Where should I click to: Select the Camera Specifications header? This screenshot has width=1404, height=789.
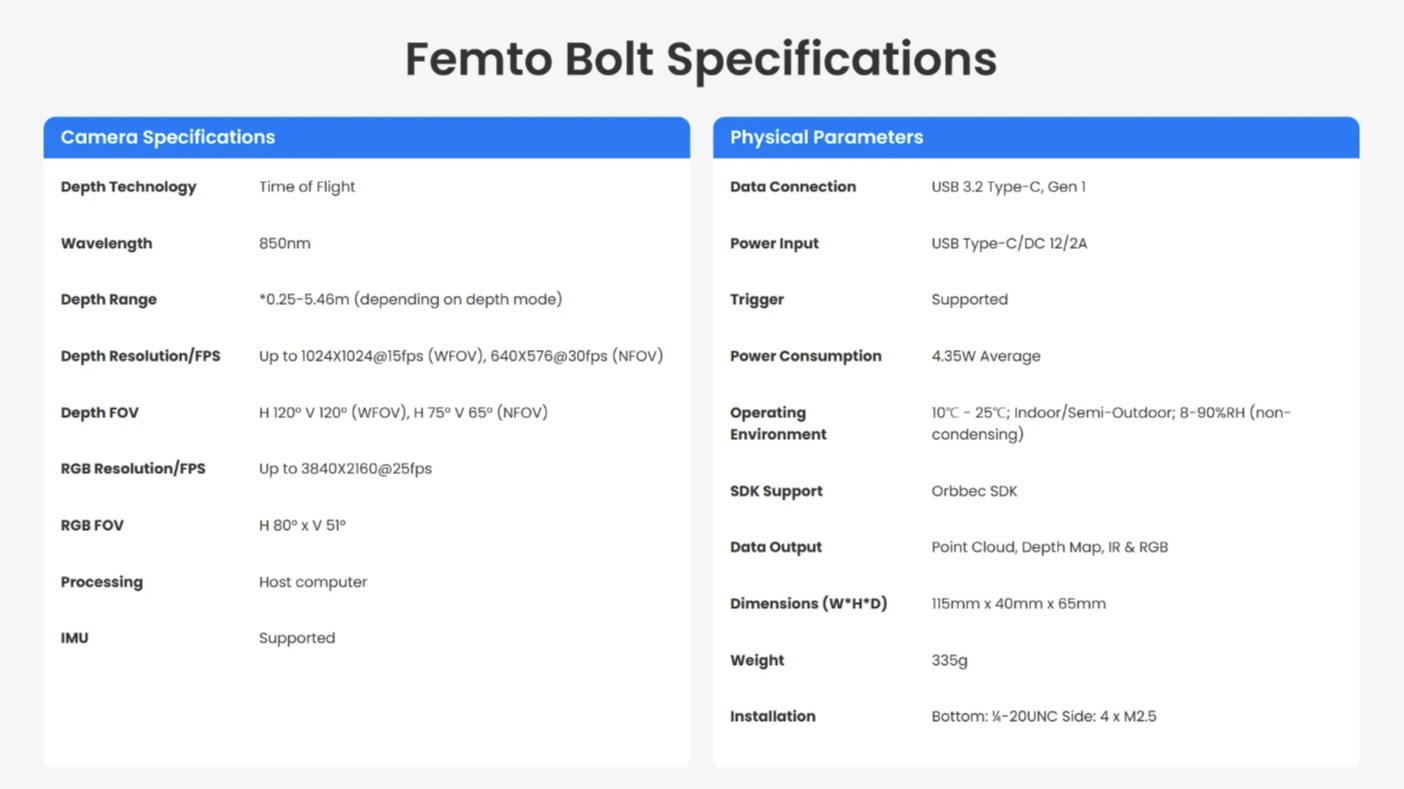[167, 137]
